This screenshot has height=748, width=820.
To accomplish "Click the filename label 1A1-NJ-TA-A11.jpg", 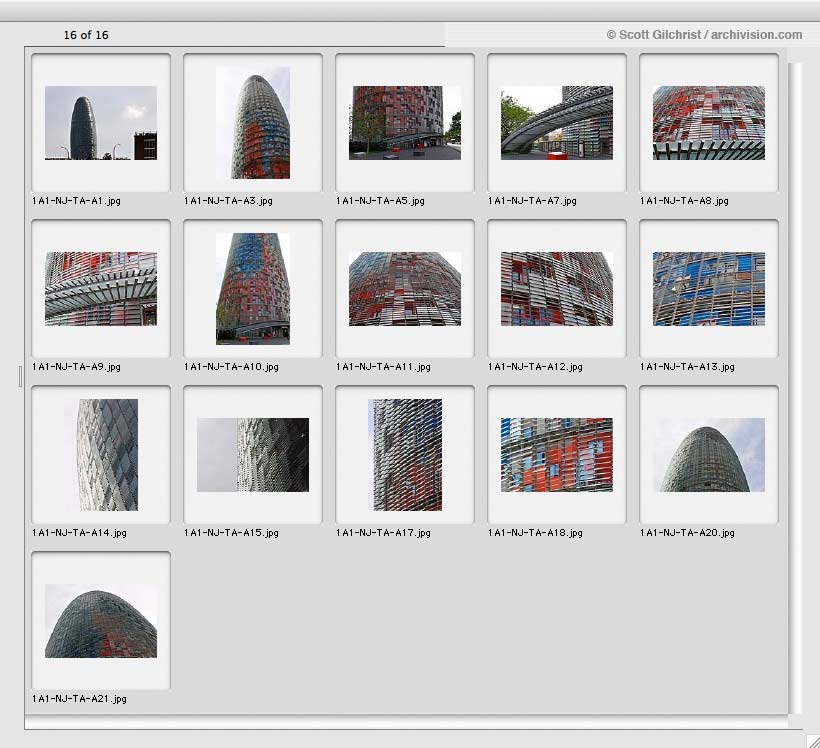I will 383,367.
